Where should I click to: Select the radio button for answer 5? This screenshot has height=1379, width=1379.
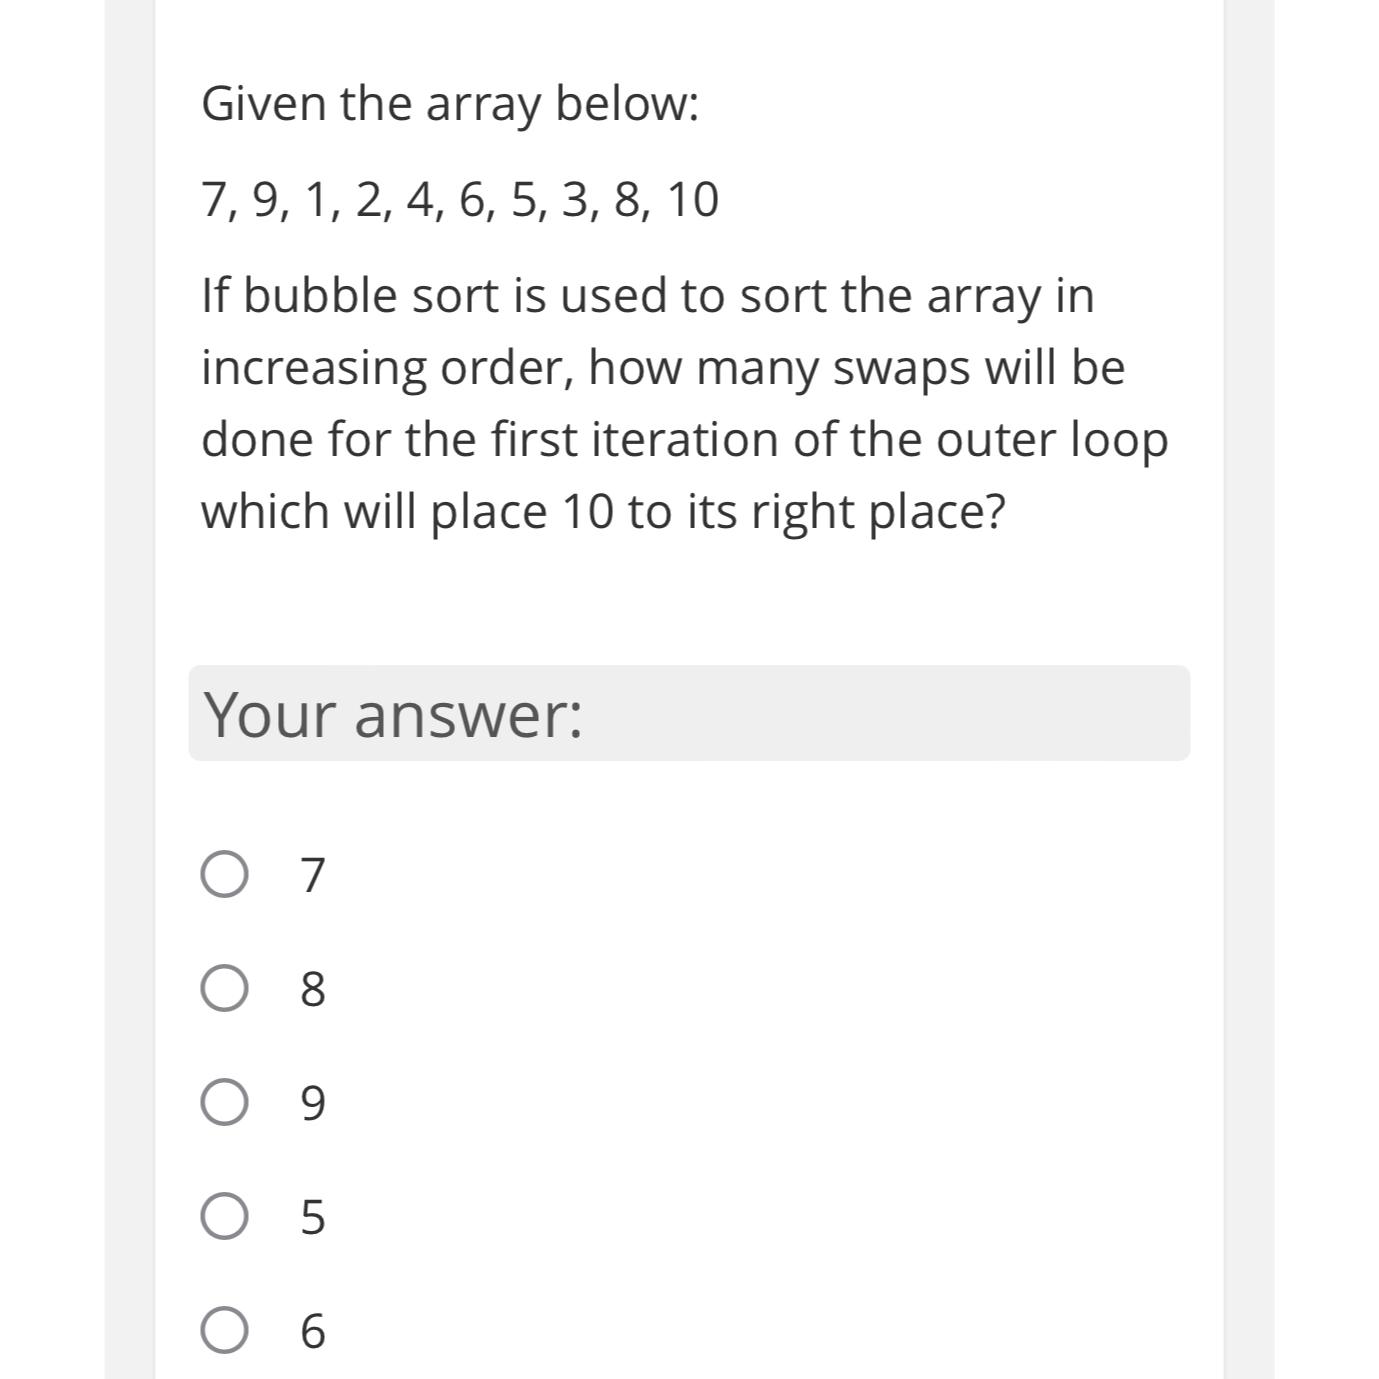point(224,1218)
